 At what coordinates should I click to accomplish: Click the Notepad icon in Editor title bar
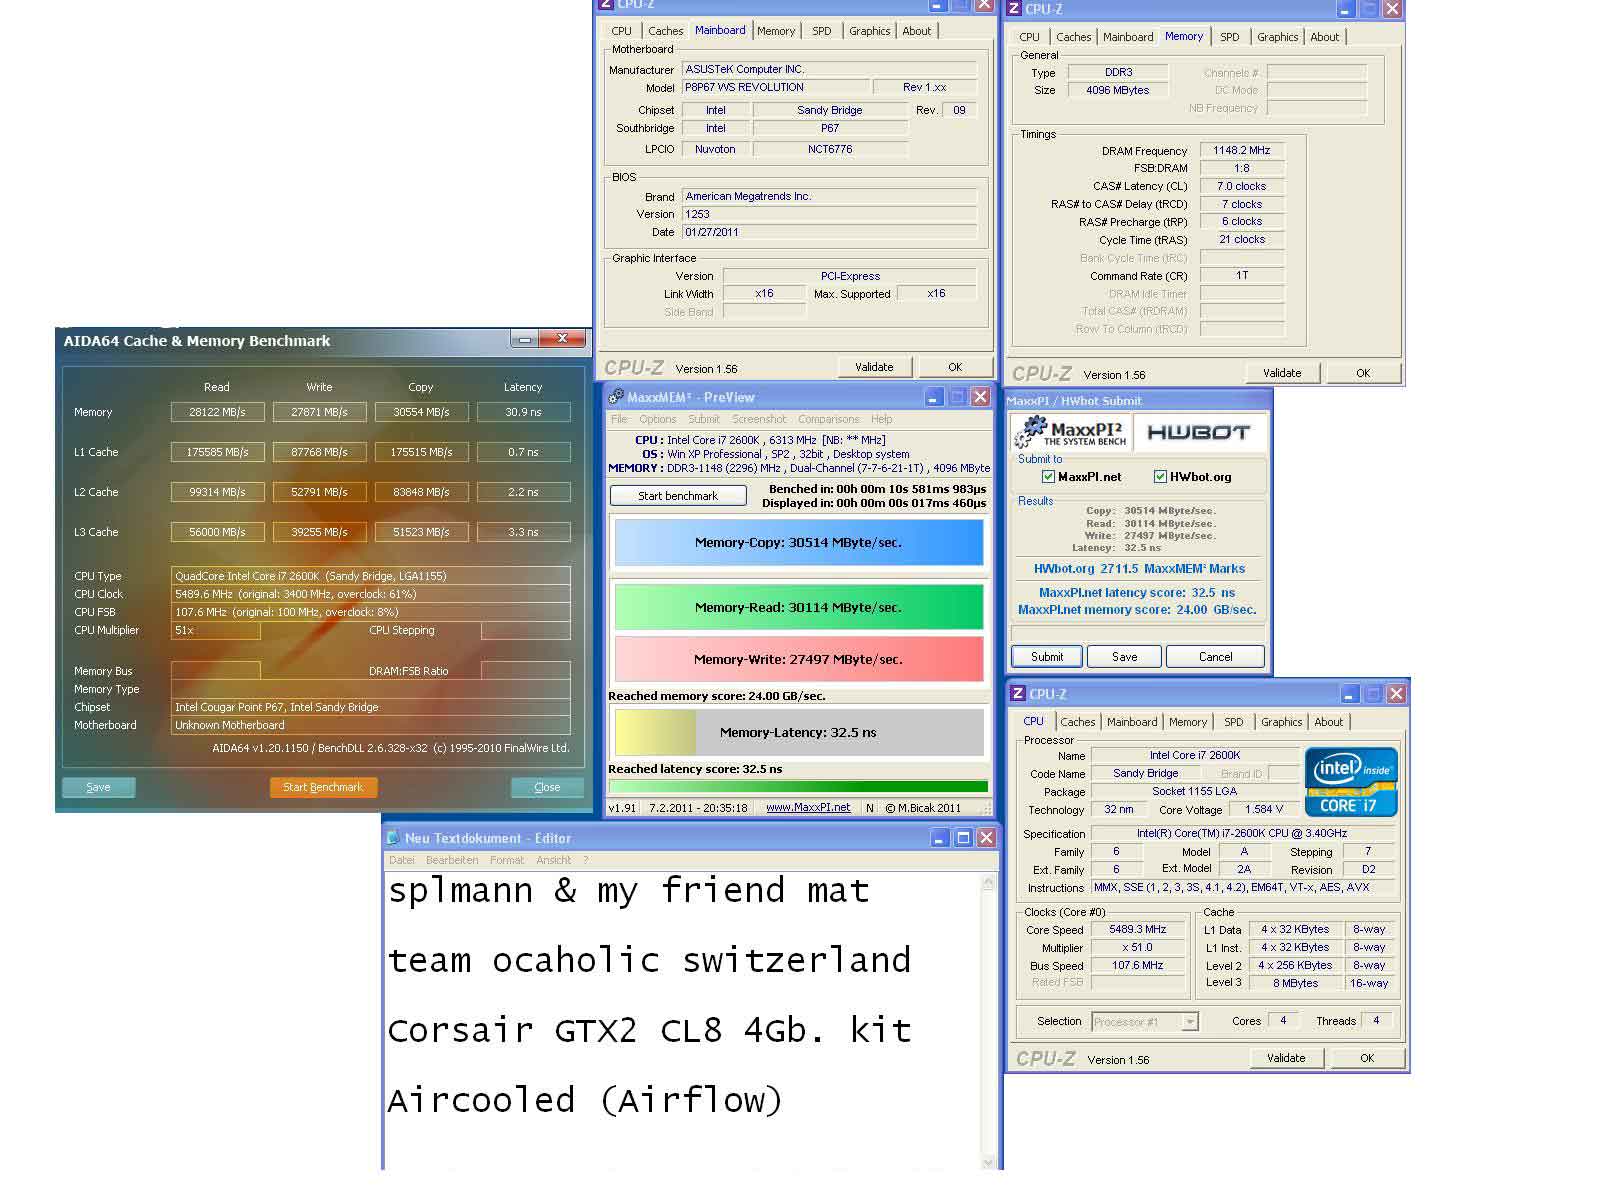pos(393,838)
